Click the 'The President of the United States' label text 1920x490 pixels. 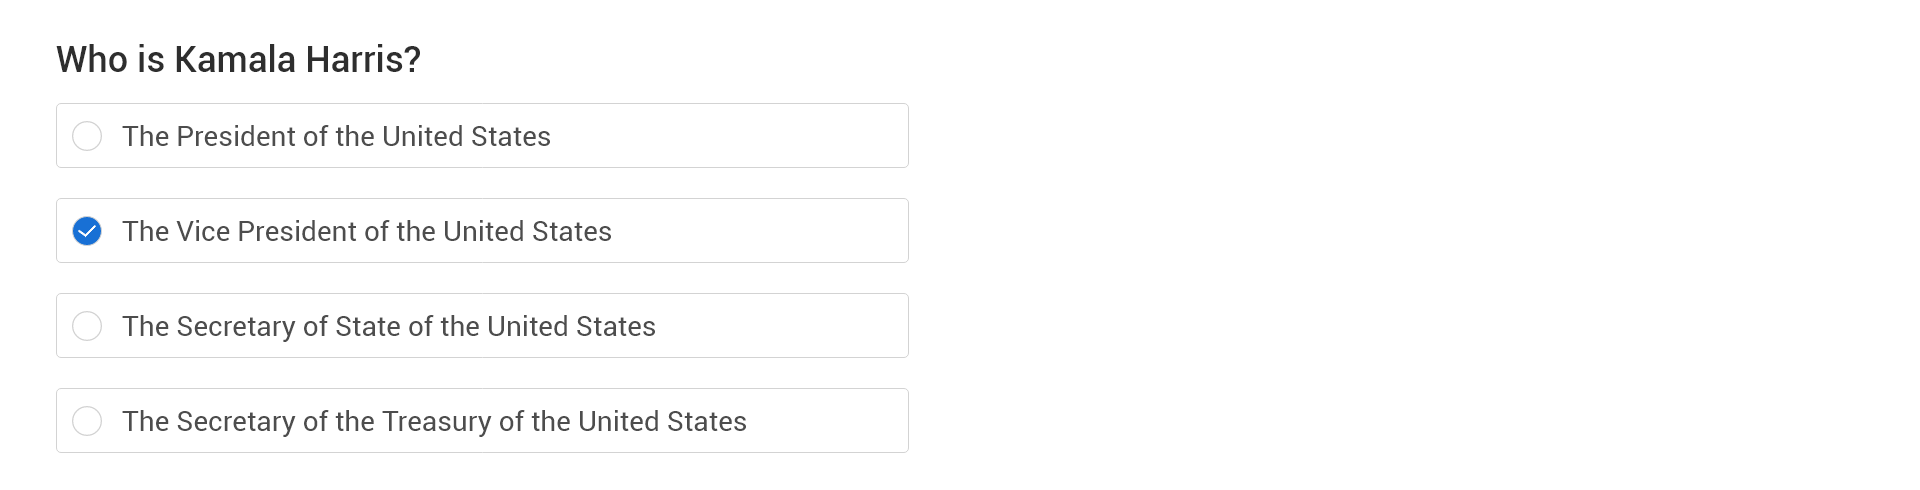(336, 136)
